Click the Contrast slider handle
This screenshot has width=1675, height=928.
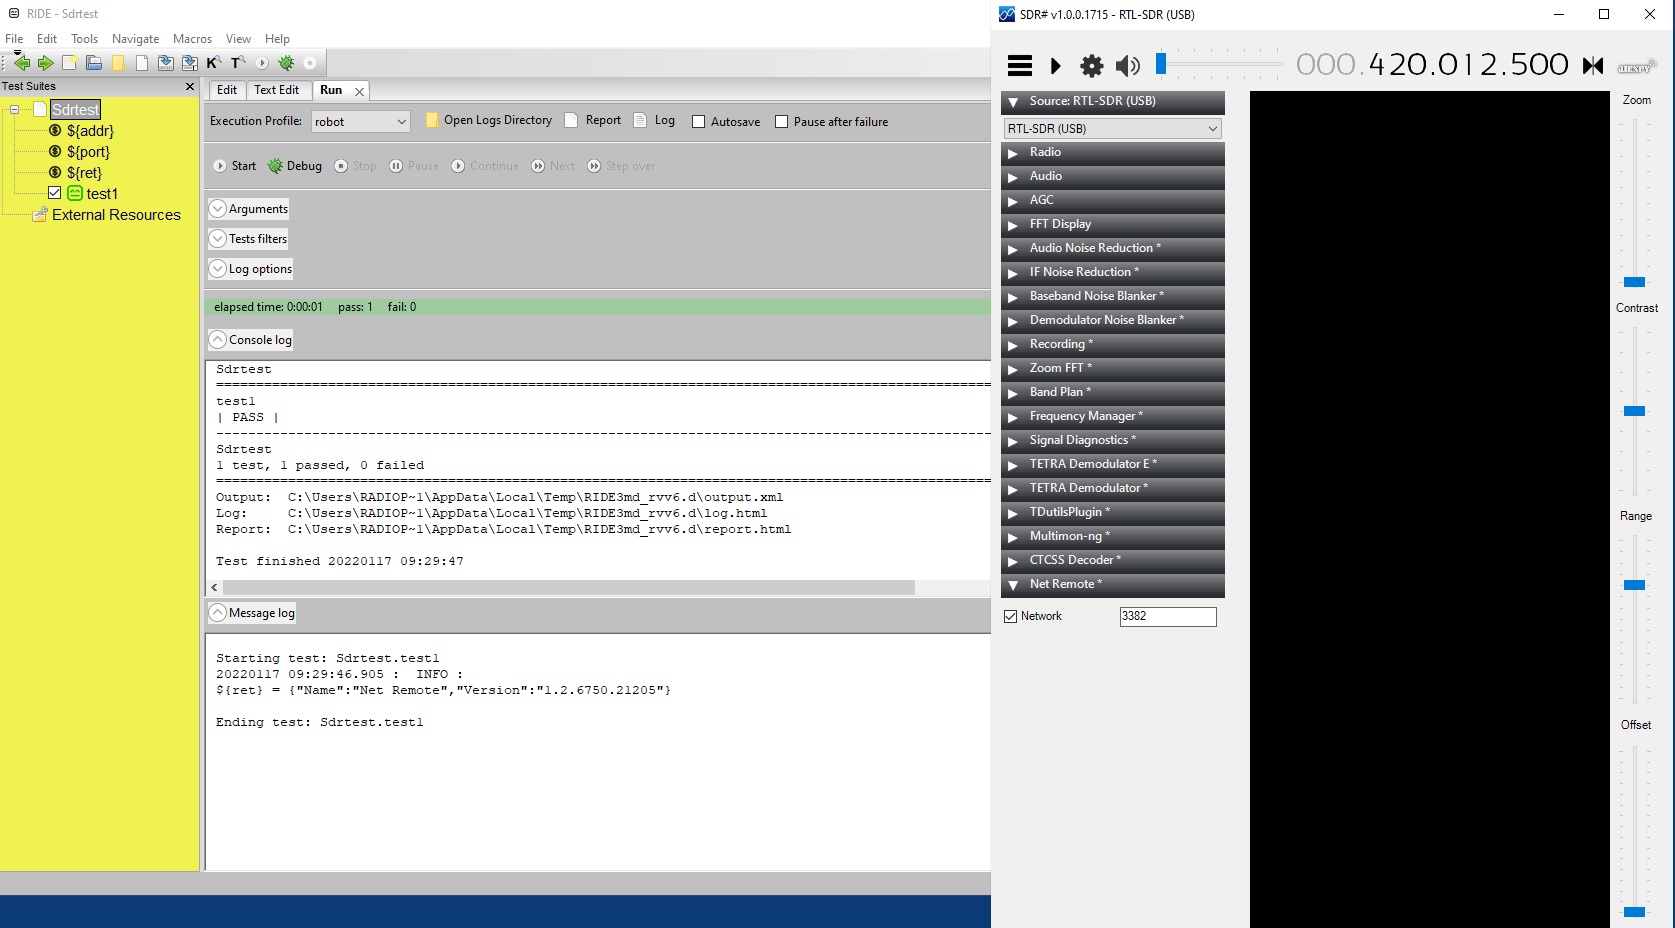point(1634,411)
